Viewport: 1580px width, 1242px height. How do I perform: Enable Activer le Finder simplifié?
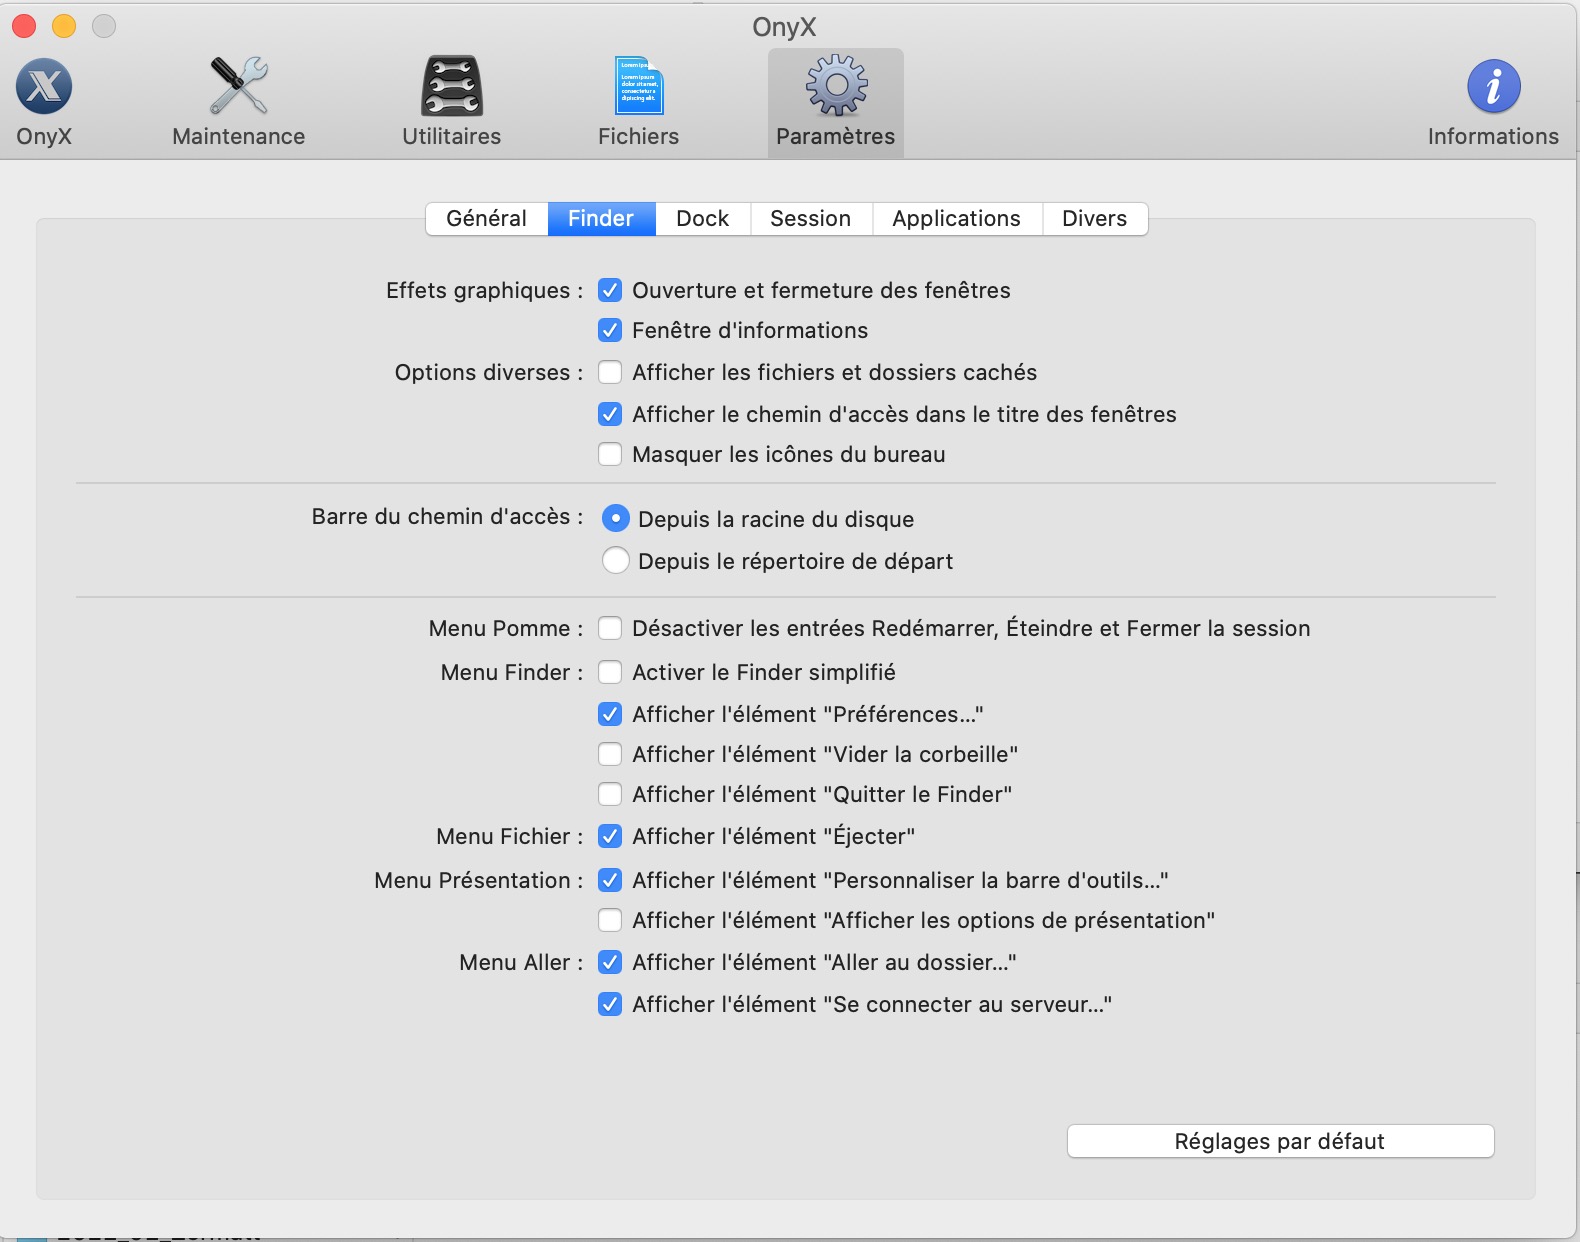[x=610, y=672]
